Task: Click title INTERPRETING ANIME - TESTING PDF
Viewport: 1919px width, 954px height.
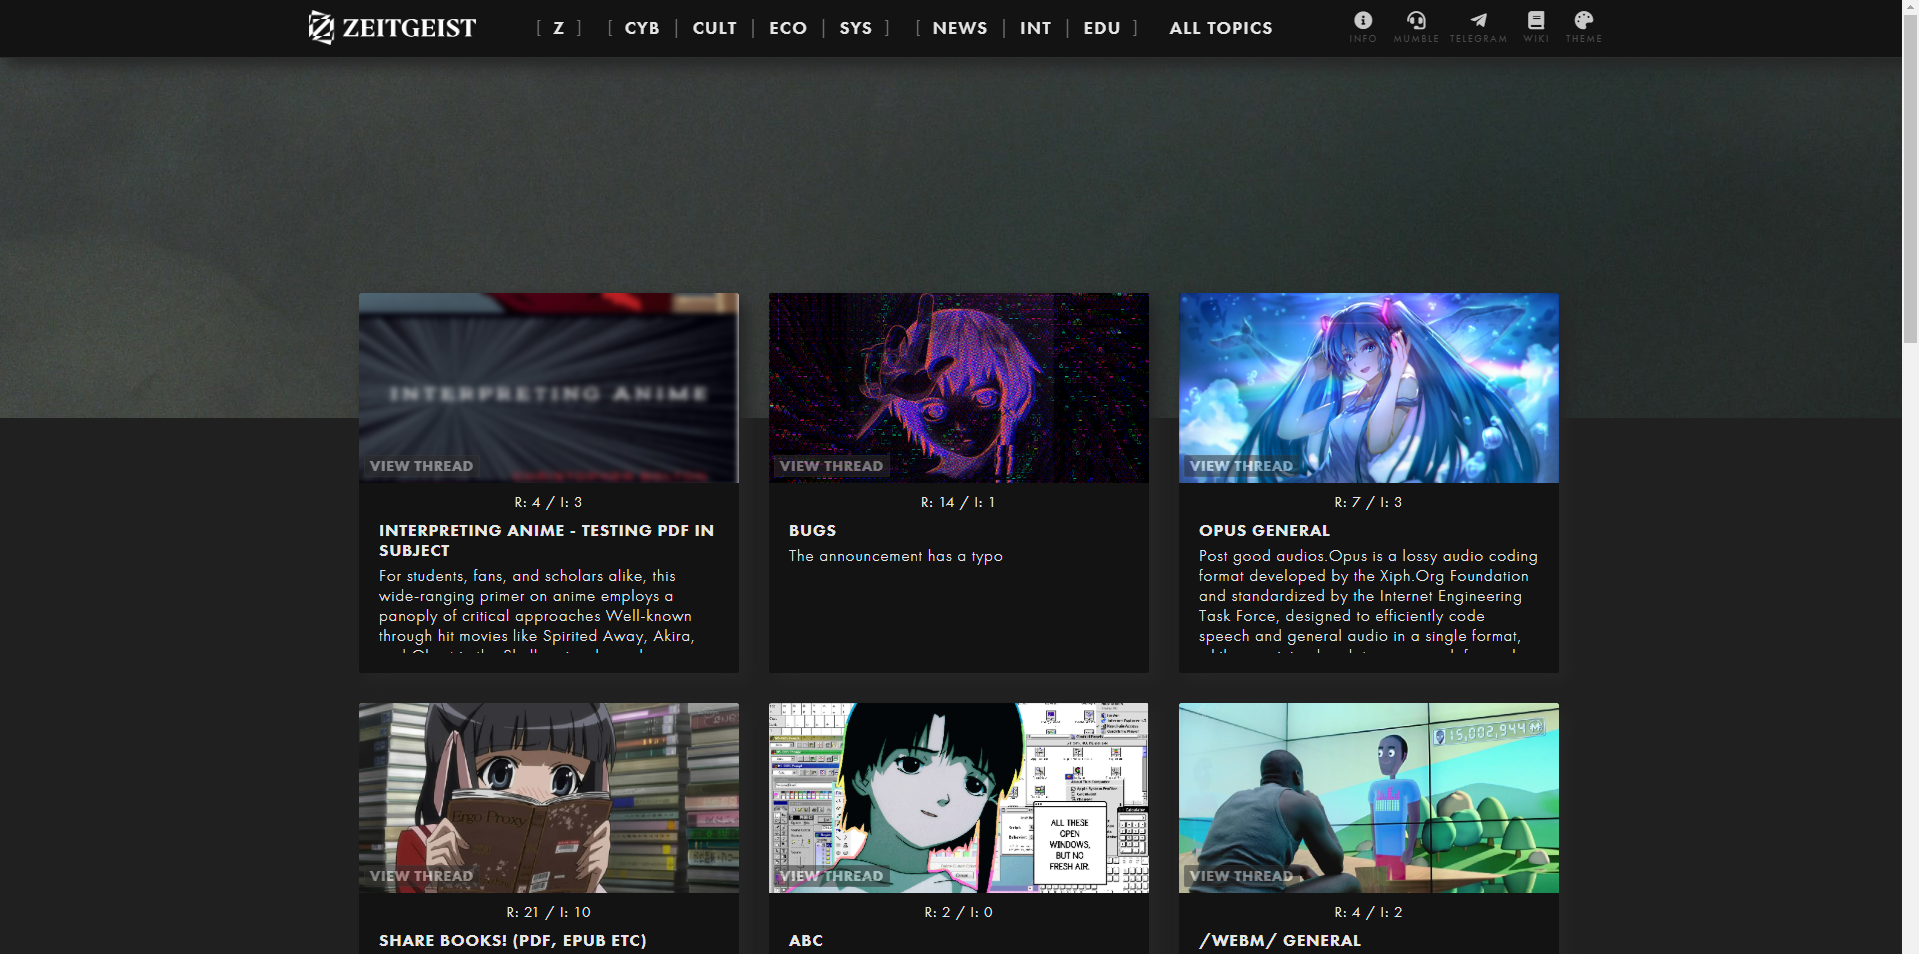Action: (x=547, y=540)
